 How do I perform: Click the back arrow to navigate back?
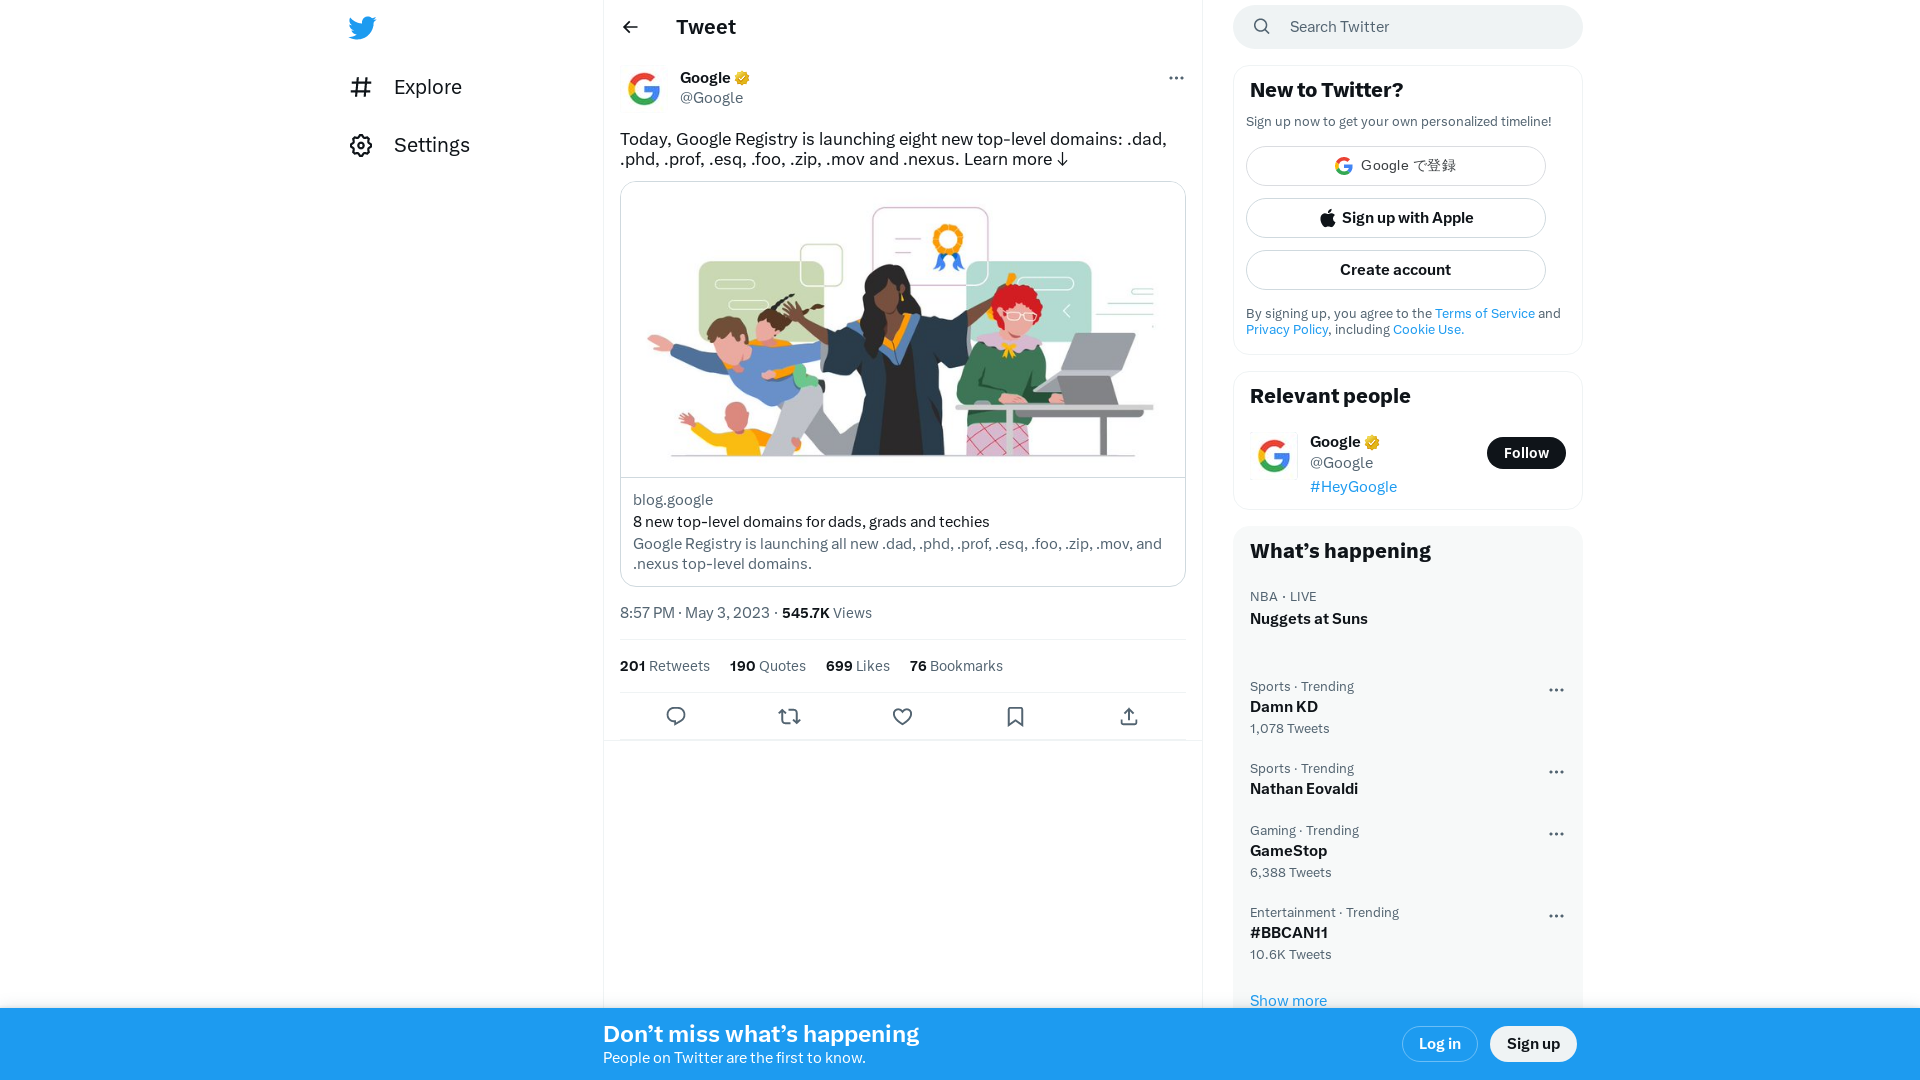630,26
